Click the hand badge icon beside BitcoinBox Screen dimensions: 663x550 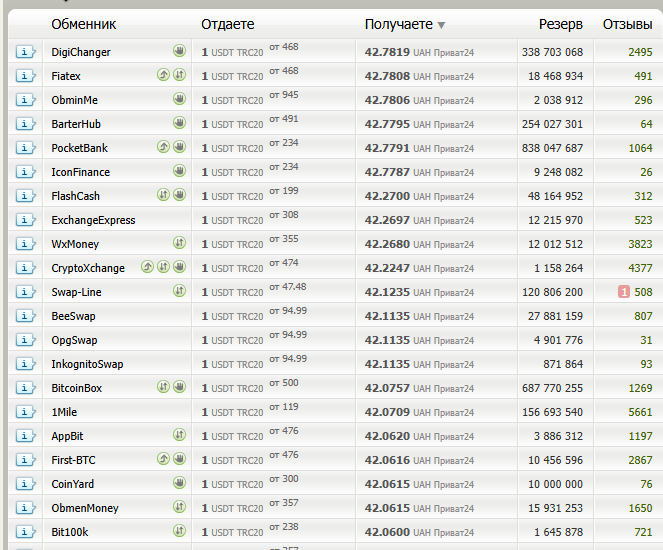(x=180, y=387)
